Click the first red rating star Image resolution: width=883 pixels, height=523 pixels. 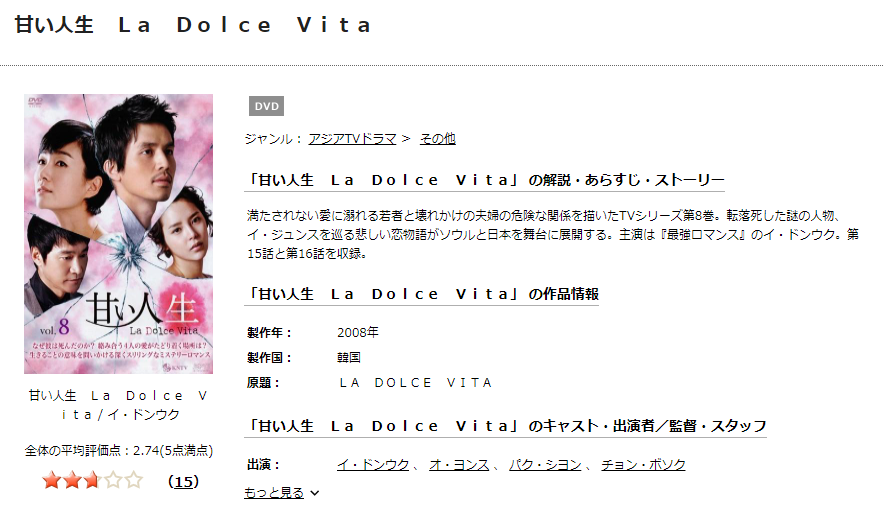pos(52,481)
